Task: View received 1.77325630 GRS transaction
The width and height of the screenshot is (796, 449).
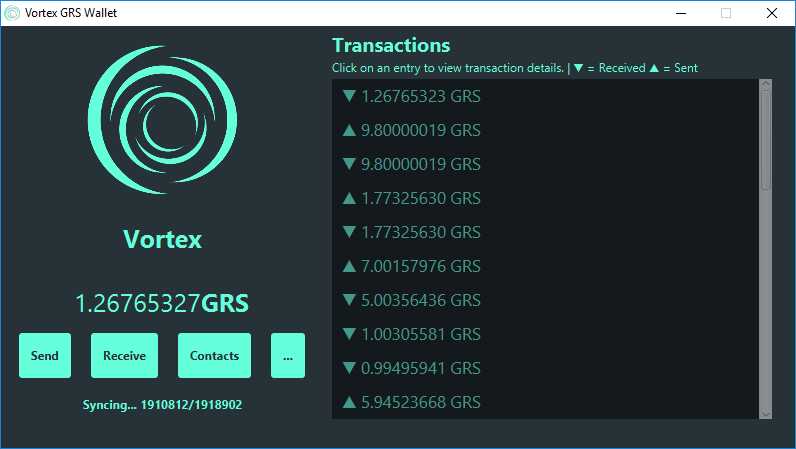Action: pos(545,232)
